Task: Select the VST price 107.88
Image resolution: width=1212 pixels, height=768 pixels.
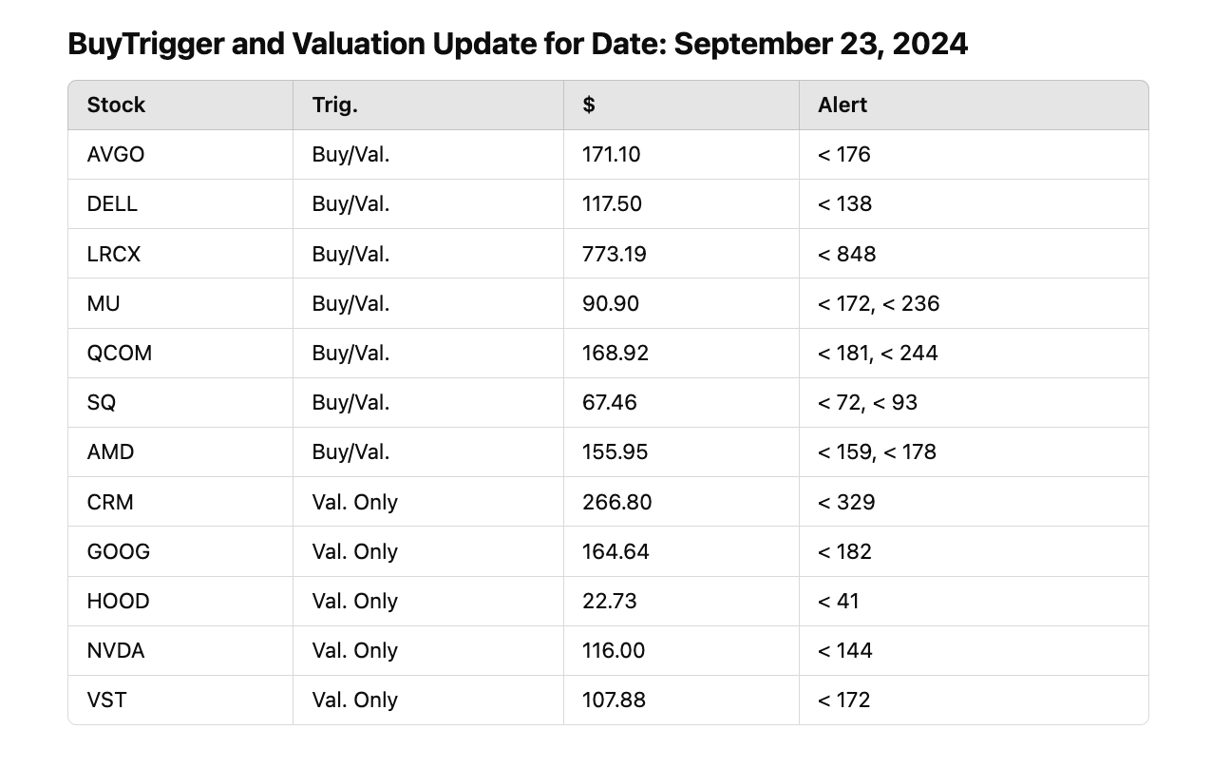Action: (613, 700)
